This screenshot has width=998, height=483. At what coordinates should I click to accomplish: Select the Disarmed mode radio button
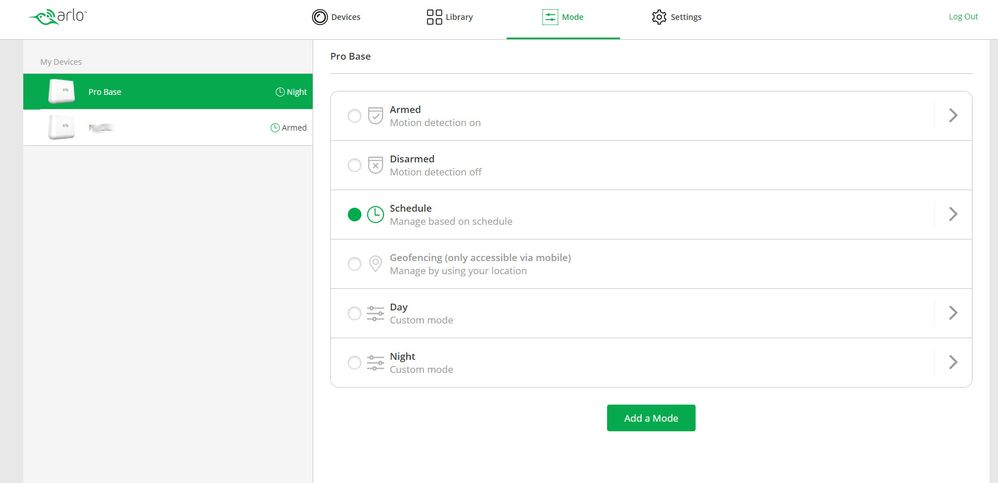tap(355, 165)
